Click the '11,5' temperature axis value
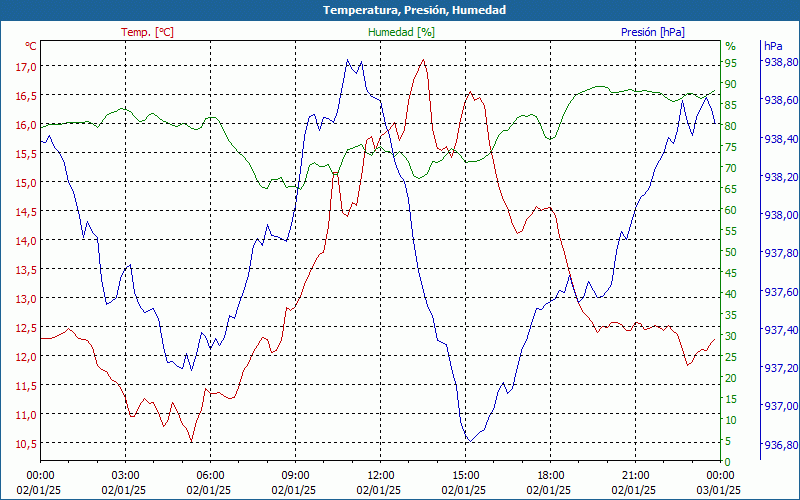The image size is (800, 500). tap(24, 386)
